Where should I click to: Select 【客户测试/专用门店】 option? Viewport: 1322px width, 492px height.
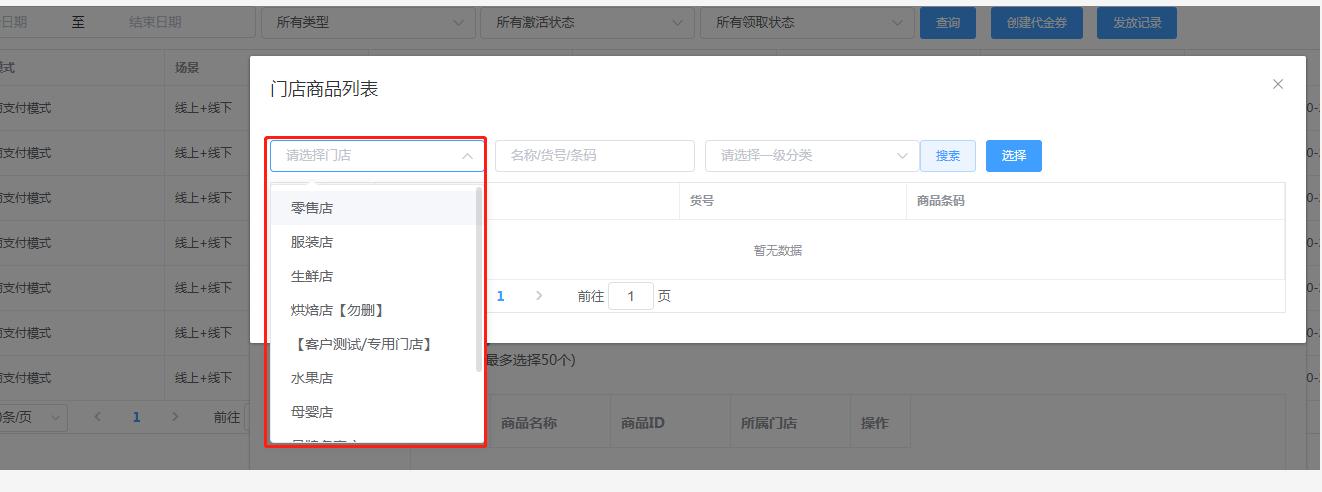(377, 344)
